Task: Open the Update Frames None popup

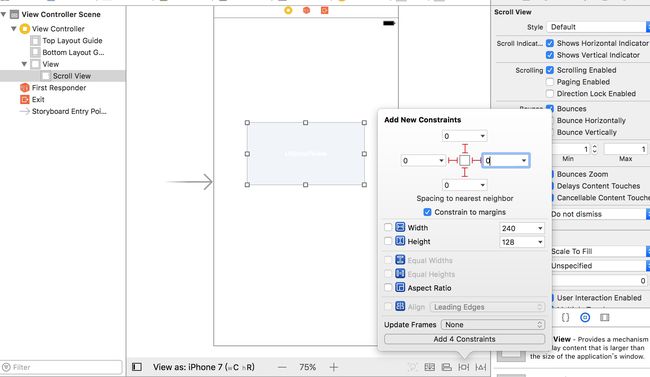Action: (493, 325)
